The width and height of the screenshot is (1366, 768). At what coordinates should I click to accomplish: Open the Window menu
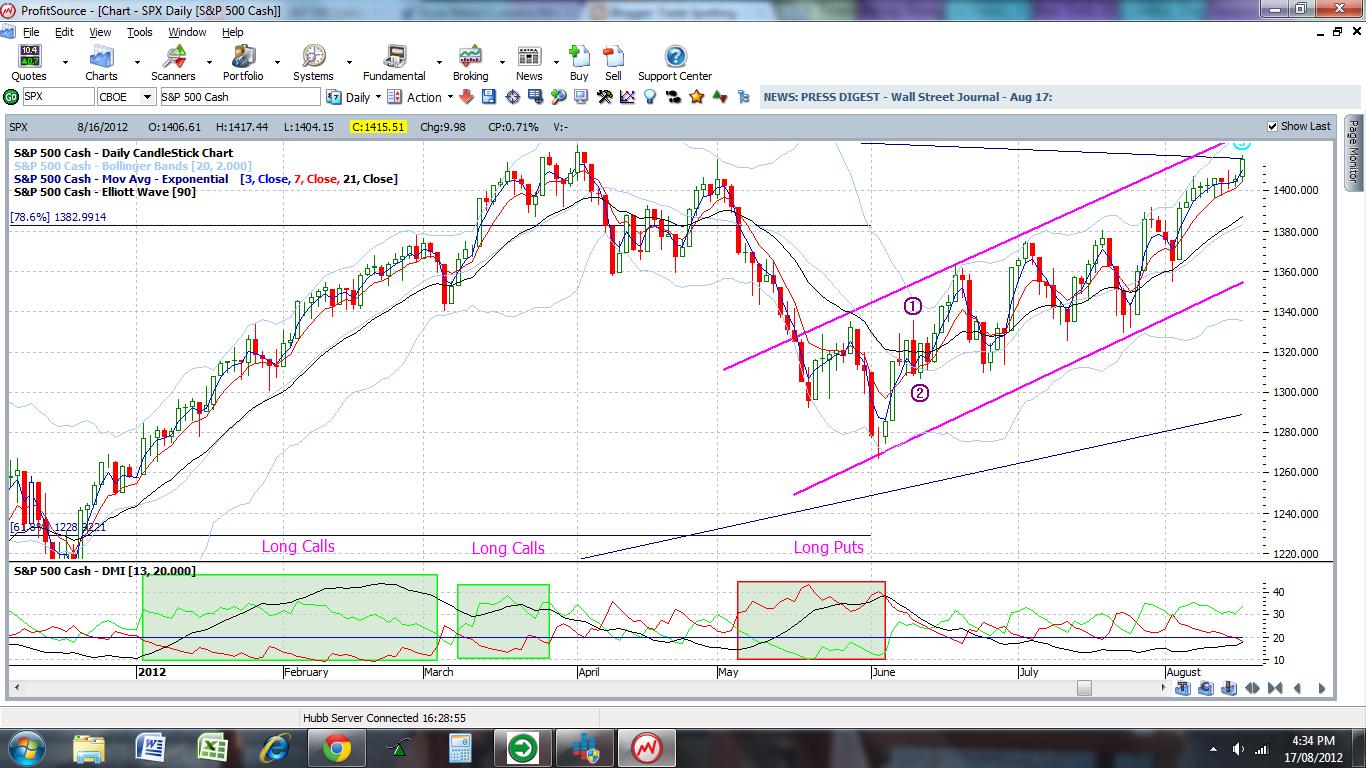coord(187,32)
